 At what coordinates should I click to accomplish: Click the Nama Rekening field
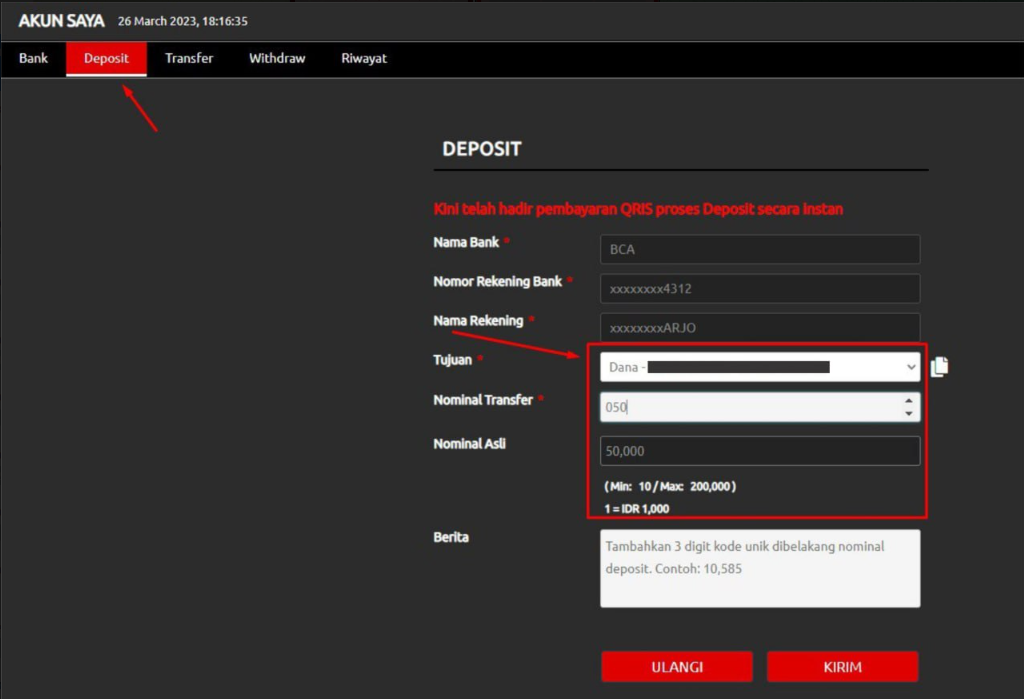pos(759,327)
